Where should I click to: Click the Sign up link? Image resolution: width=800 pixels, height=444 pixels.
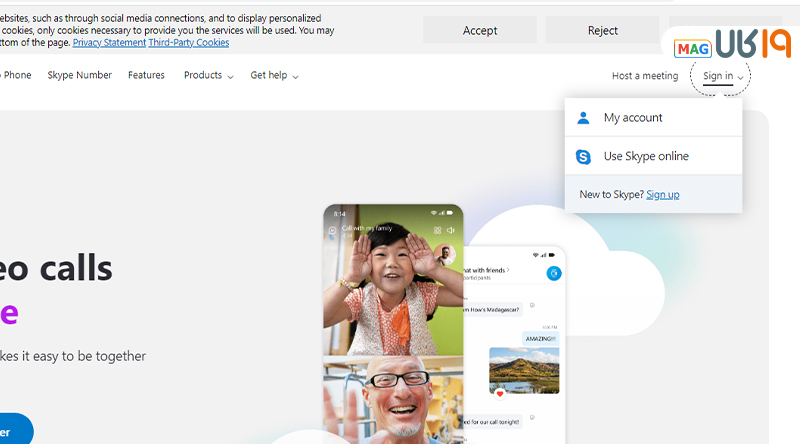(x=663, y=194)
